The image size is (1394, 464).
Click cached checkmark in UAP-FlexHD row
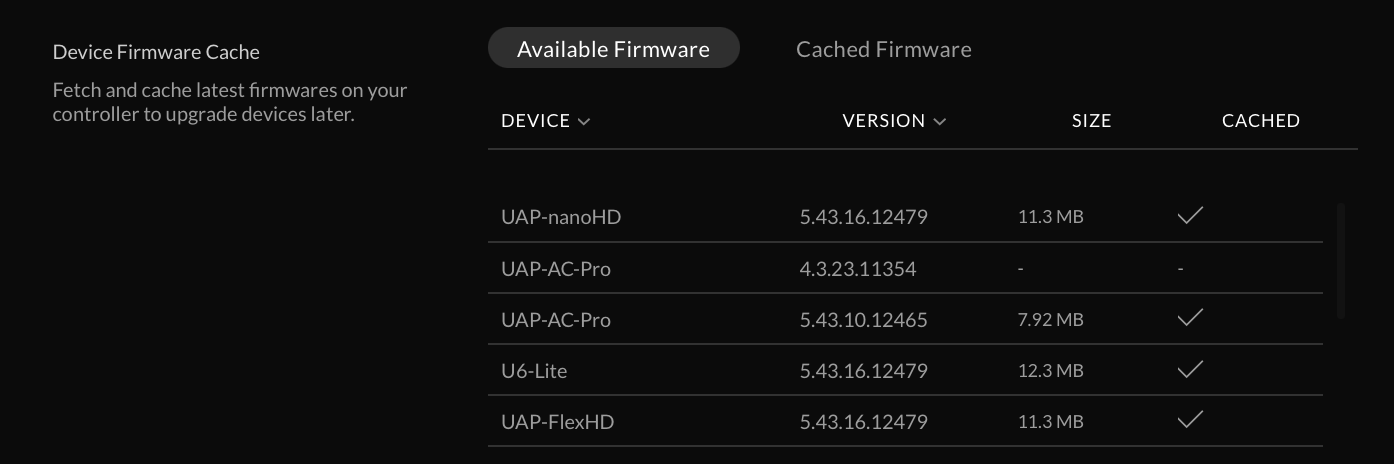tap(1189, 421)
